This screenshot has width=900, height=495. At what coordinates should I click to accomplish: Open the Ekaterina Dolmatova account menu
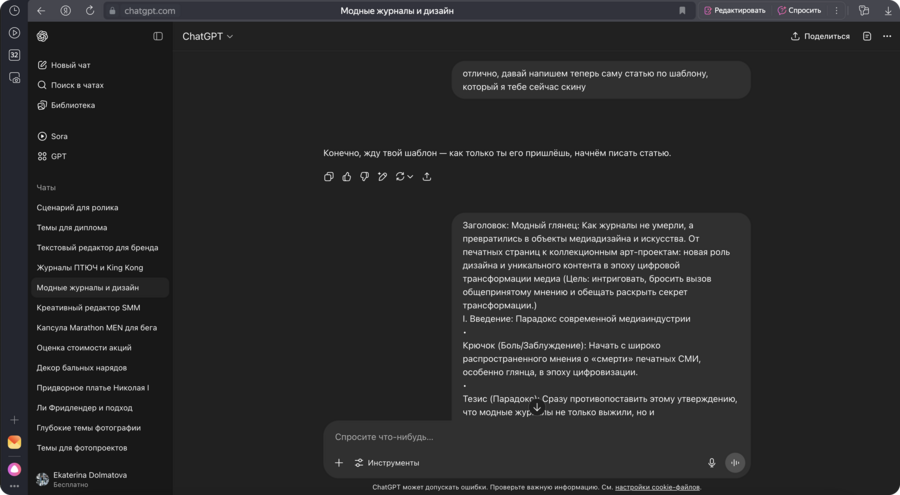100,479
